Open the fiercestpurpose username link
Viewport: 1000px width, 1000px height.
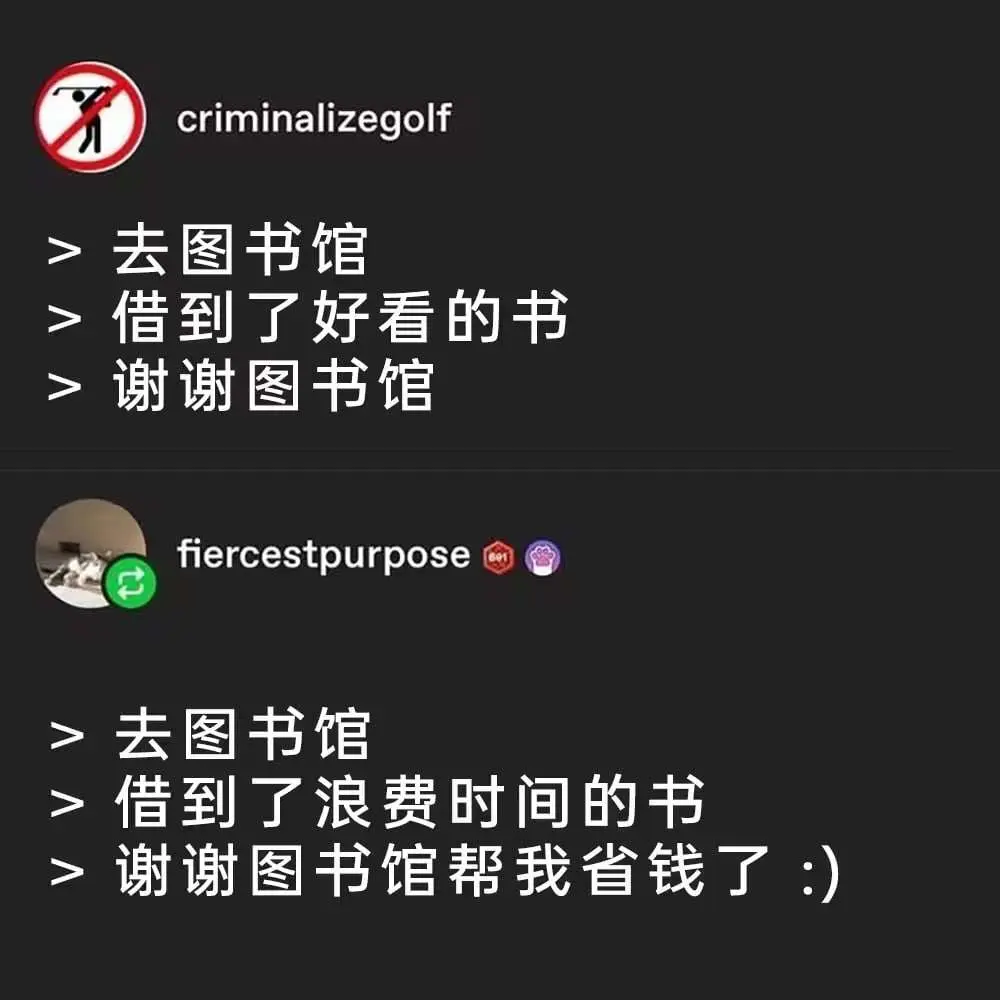tap(323, 555)
